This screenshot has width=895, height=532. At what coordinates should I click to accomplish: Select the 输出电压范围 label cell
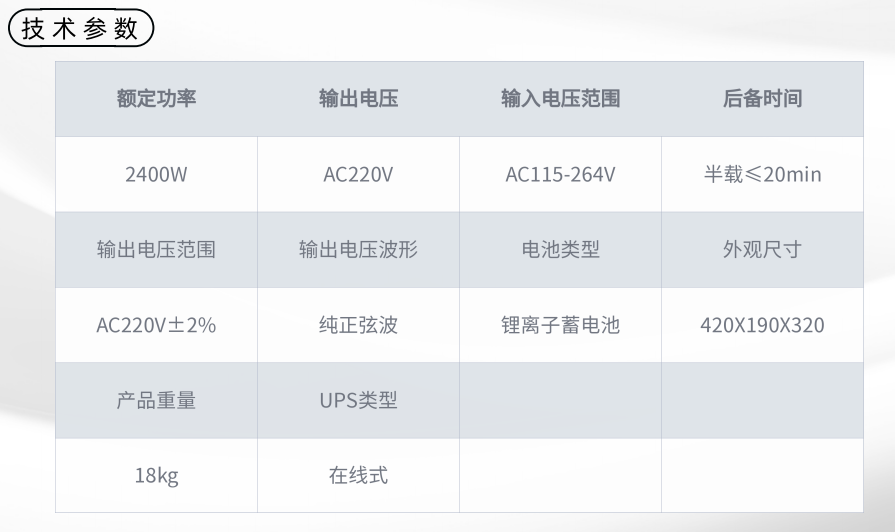point(156,249)
